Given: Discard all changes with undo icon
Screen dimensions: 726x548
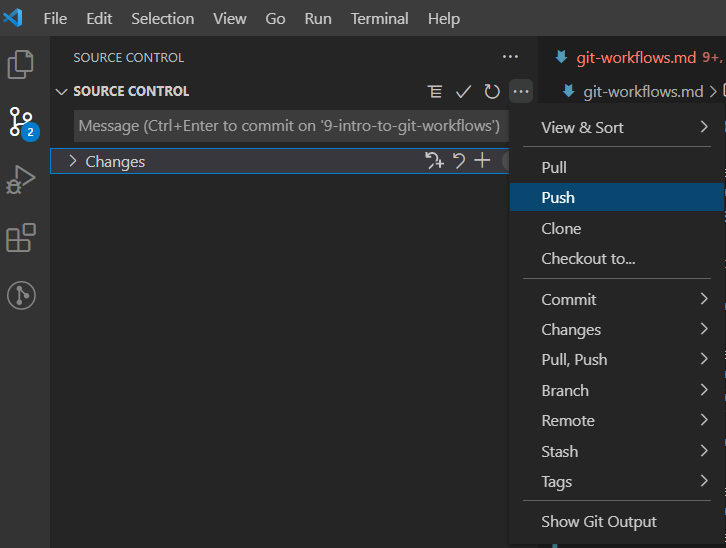Looking at the screenshot, I should click(x=458, y=161).
